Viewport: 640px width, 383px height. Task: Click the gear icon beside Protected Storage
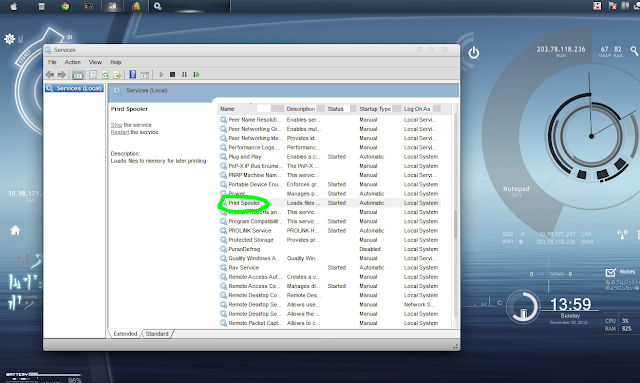click(x=223, y=240)
